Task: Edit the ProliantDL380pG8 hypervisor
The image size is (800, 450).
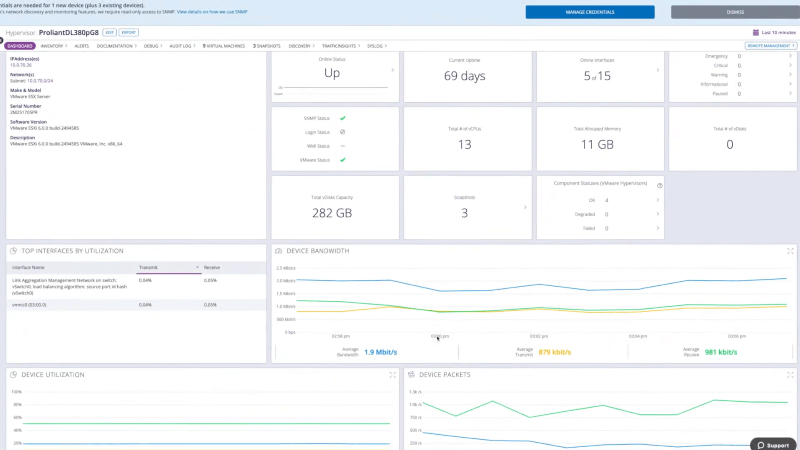Action: coord(109,33)
